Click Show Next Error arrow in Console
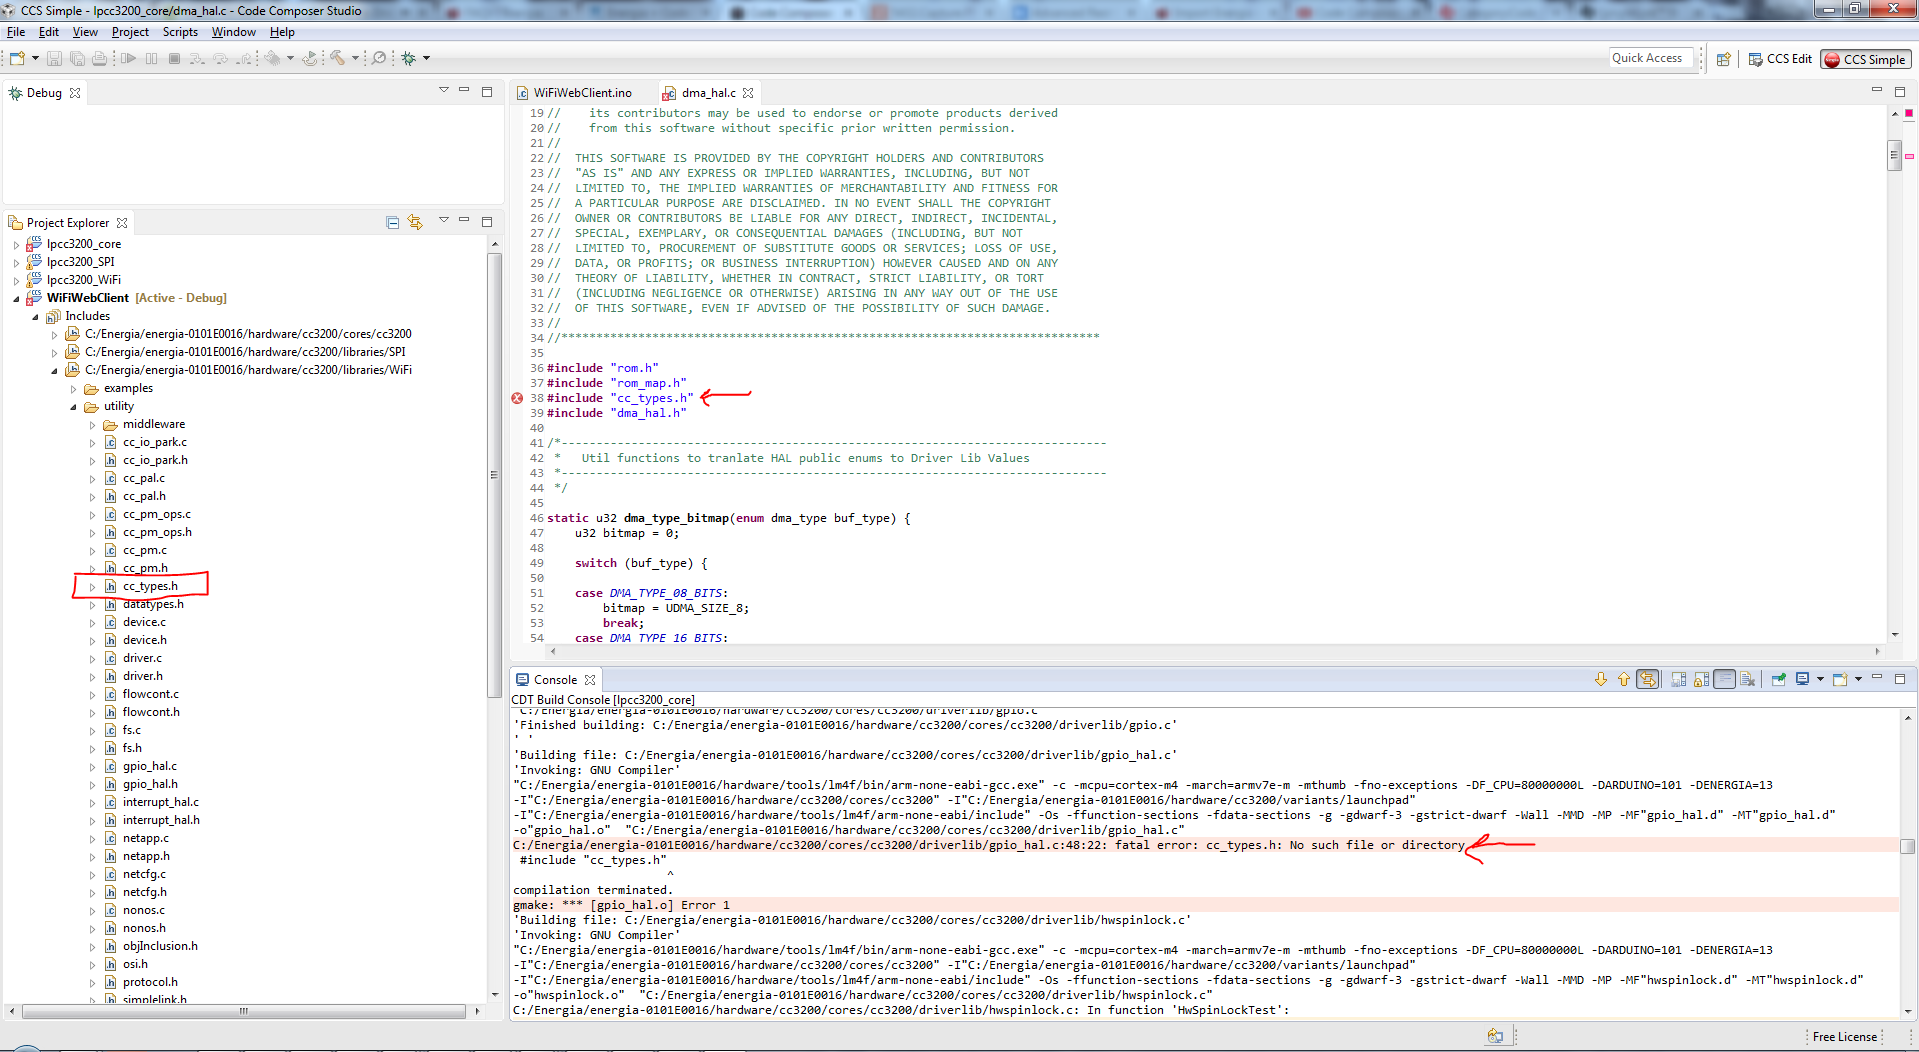 1601,679
